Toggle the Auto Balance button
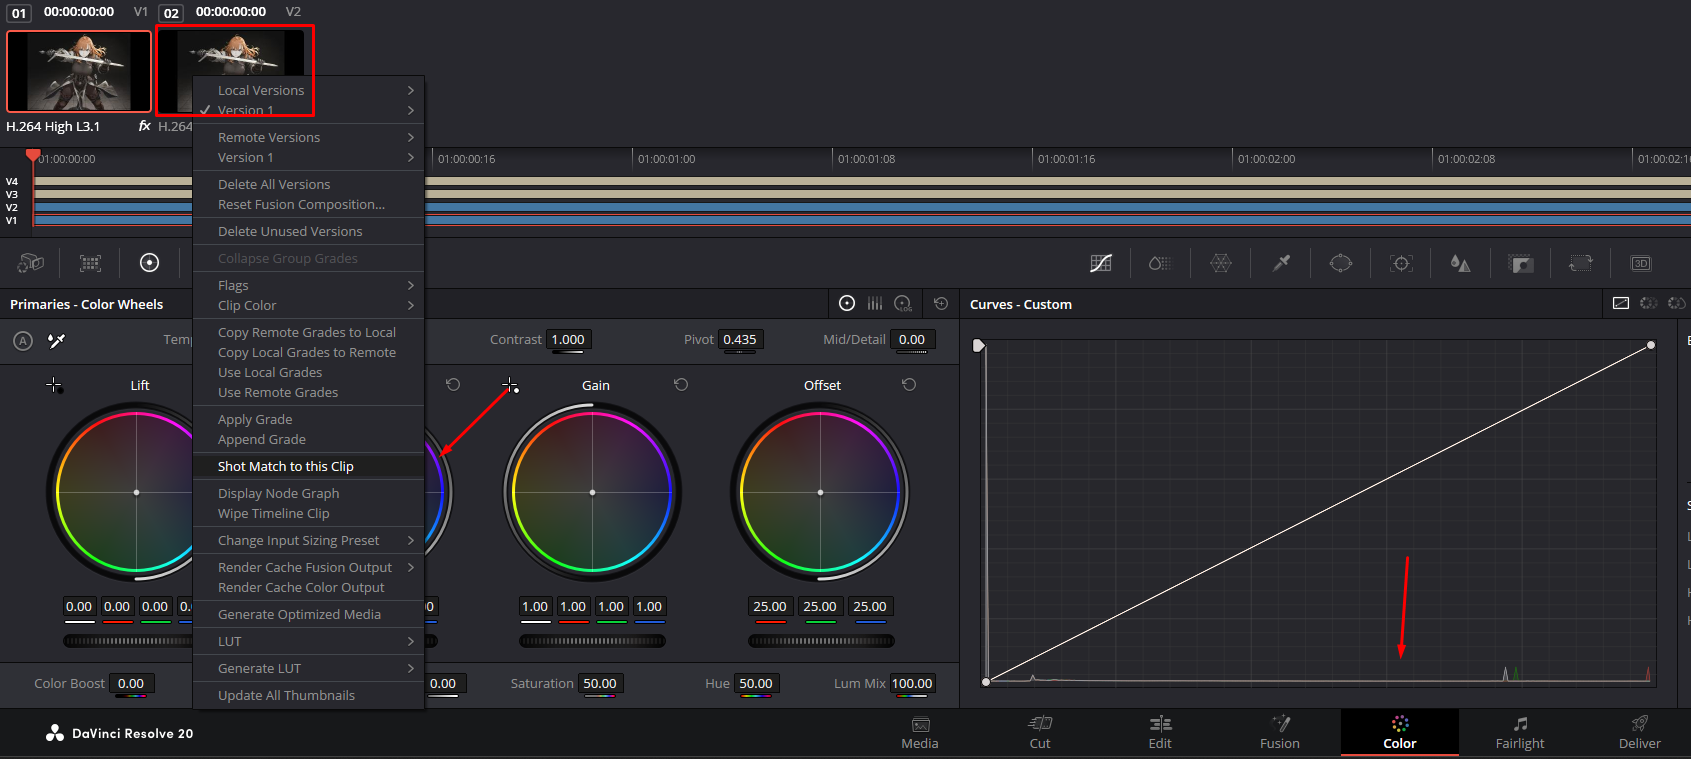The height and width of the screenshot is (759, 1691). (x=23, y=341)
